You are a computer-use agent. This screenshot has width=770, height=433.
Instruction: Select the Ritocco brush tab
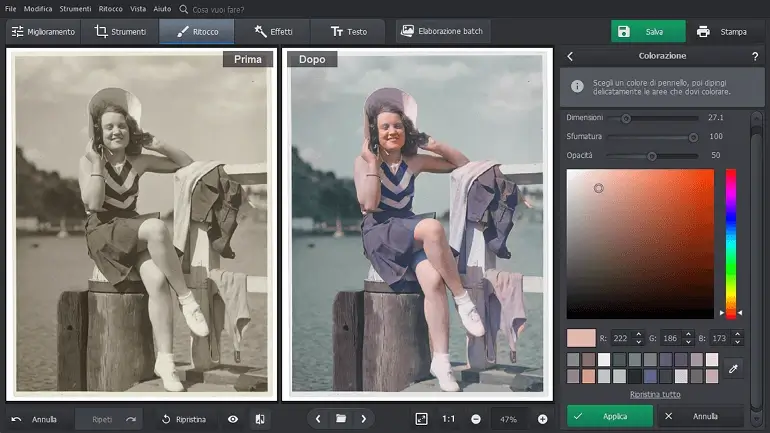(197, 31)
